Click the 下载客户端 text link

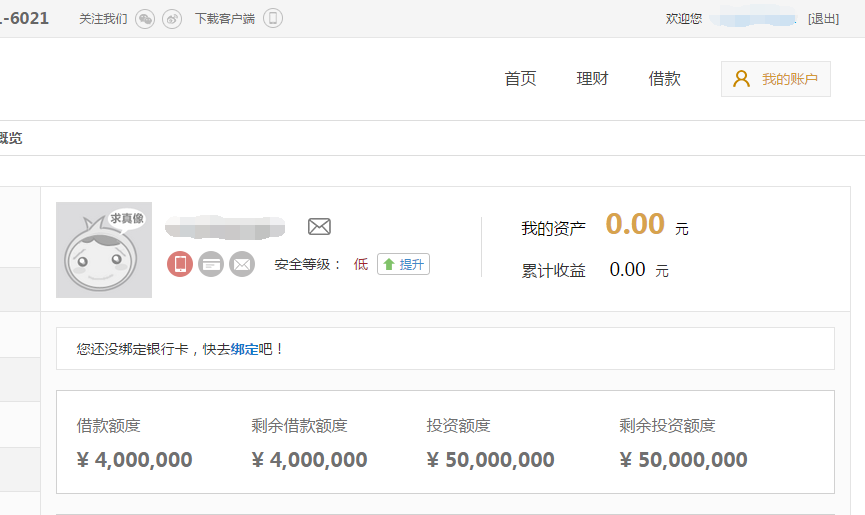pyautogui.click(x=226, y=19)
